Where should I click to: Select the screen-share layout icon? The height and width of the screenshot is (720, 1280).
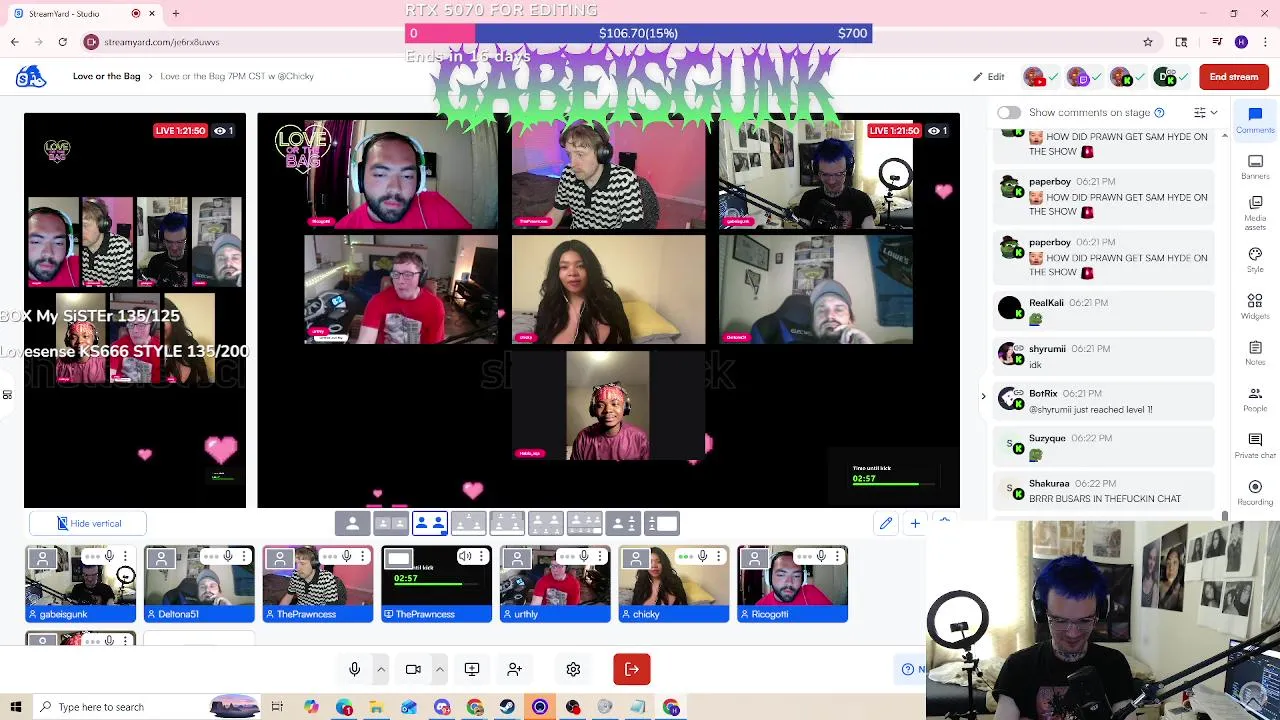(x=663, y=523)
